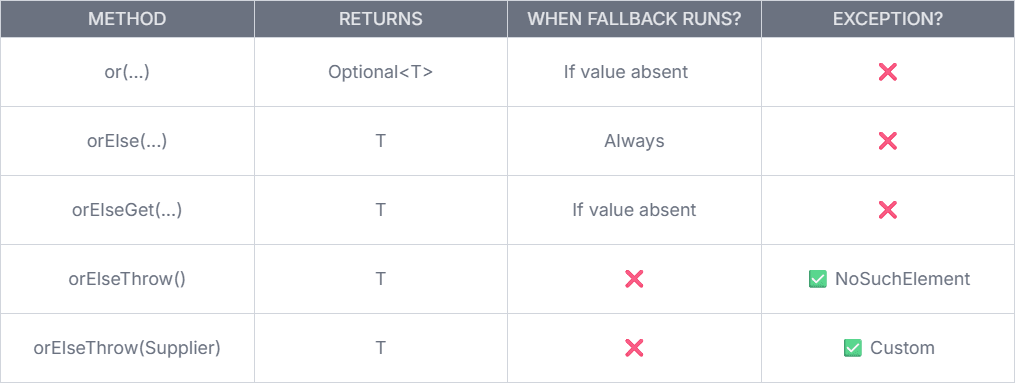The image size is (1015, 383).
Task: Click the red cross in orElseThrow(Supplier) fallback cell
Action: click(634, 348)
